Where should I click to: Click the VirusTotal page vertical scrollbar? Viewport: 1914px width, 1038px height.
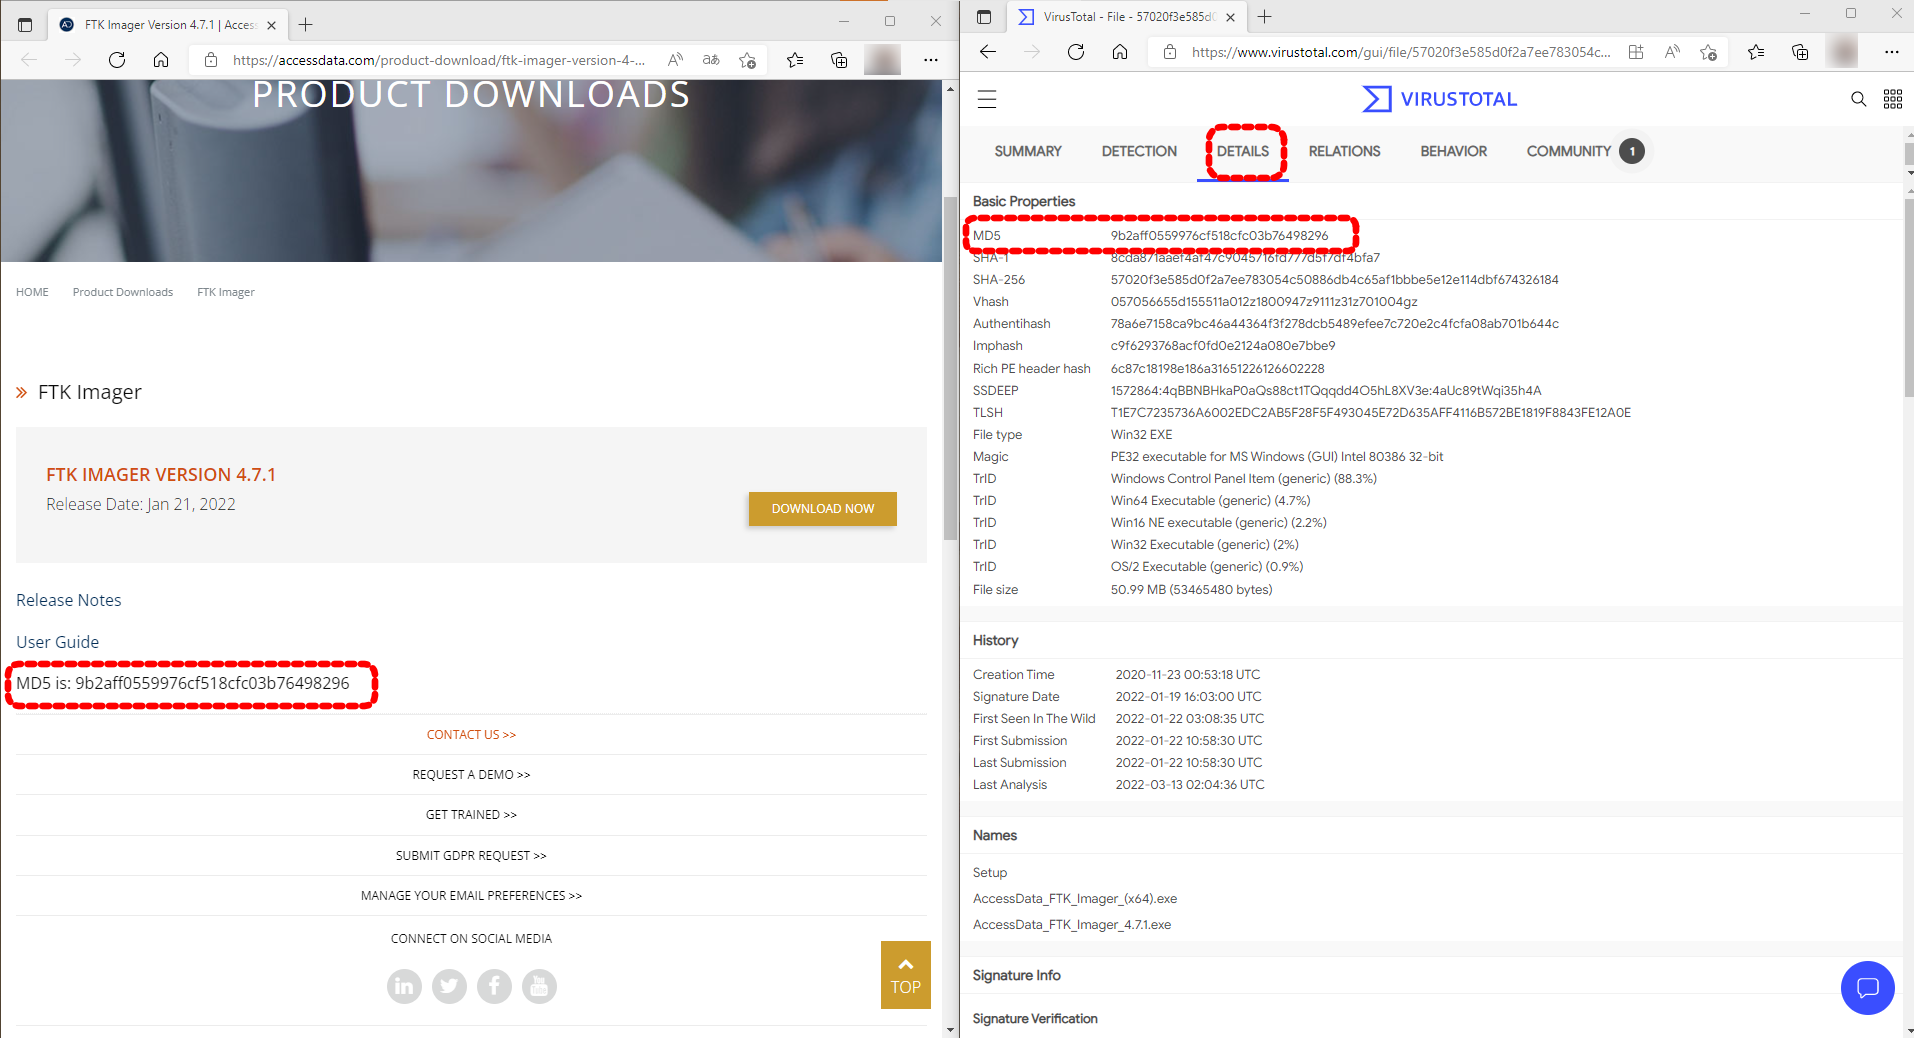(x=1909, y=298)
